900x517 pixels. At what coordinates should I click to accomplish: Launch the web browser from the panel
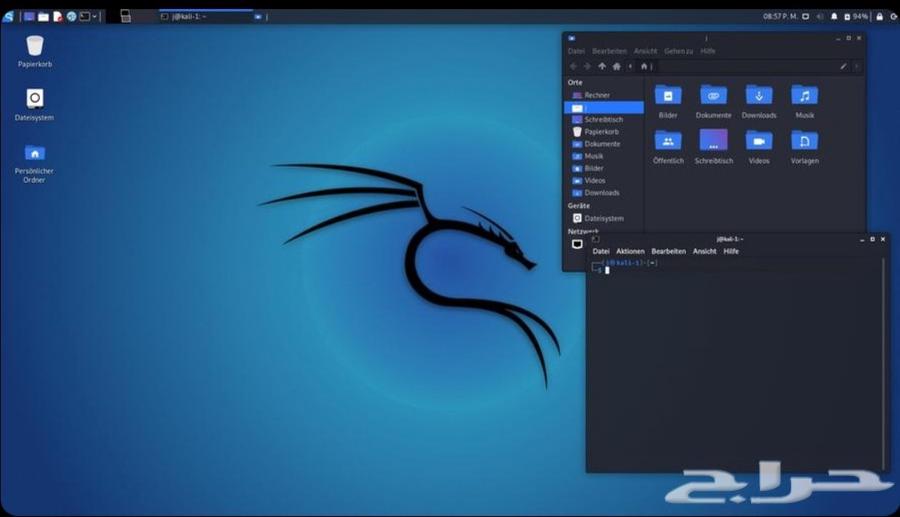click(71, 17)
